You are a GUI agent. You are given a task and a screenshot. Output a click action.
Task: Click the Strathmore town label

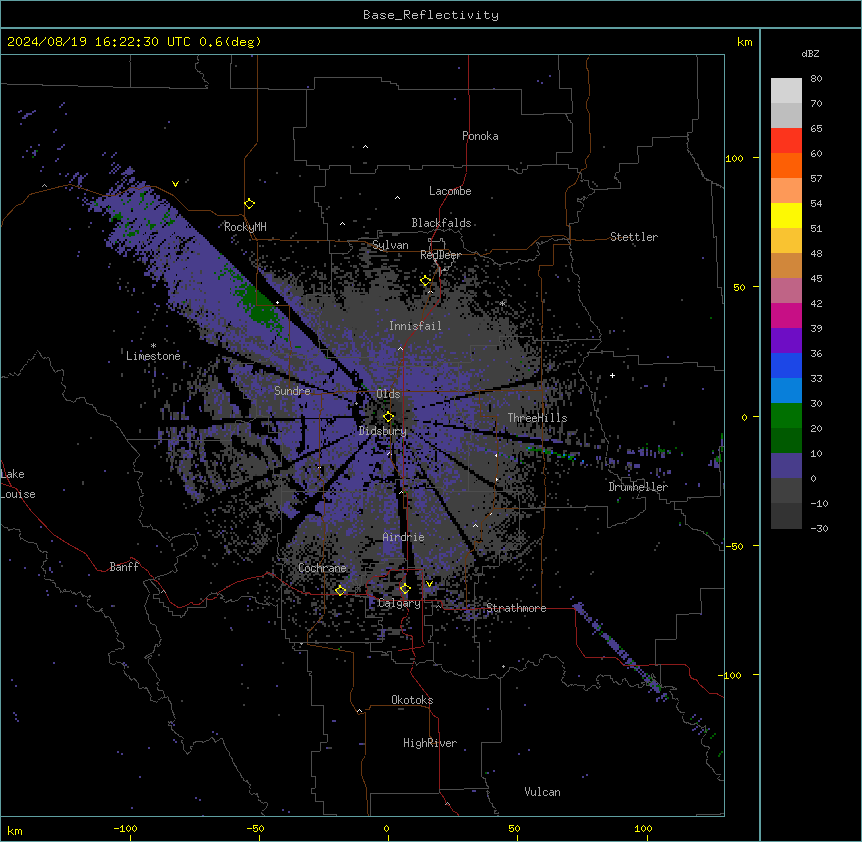pos(516,608)
